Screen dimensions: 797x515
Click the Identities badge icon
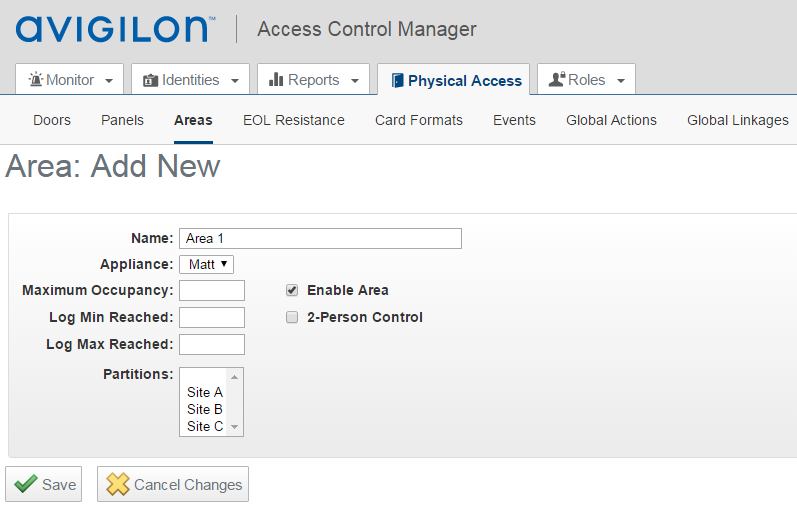point(151,80)
